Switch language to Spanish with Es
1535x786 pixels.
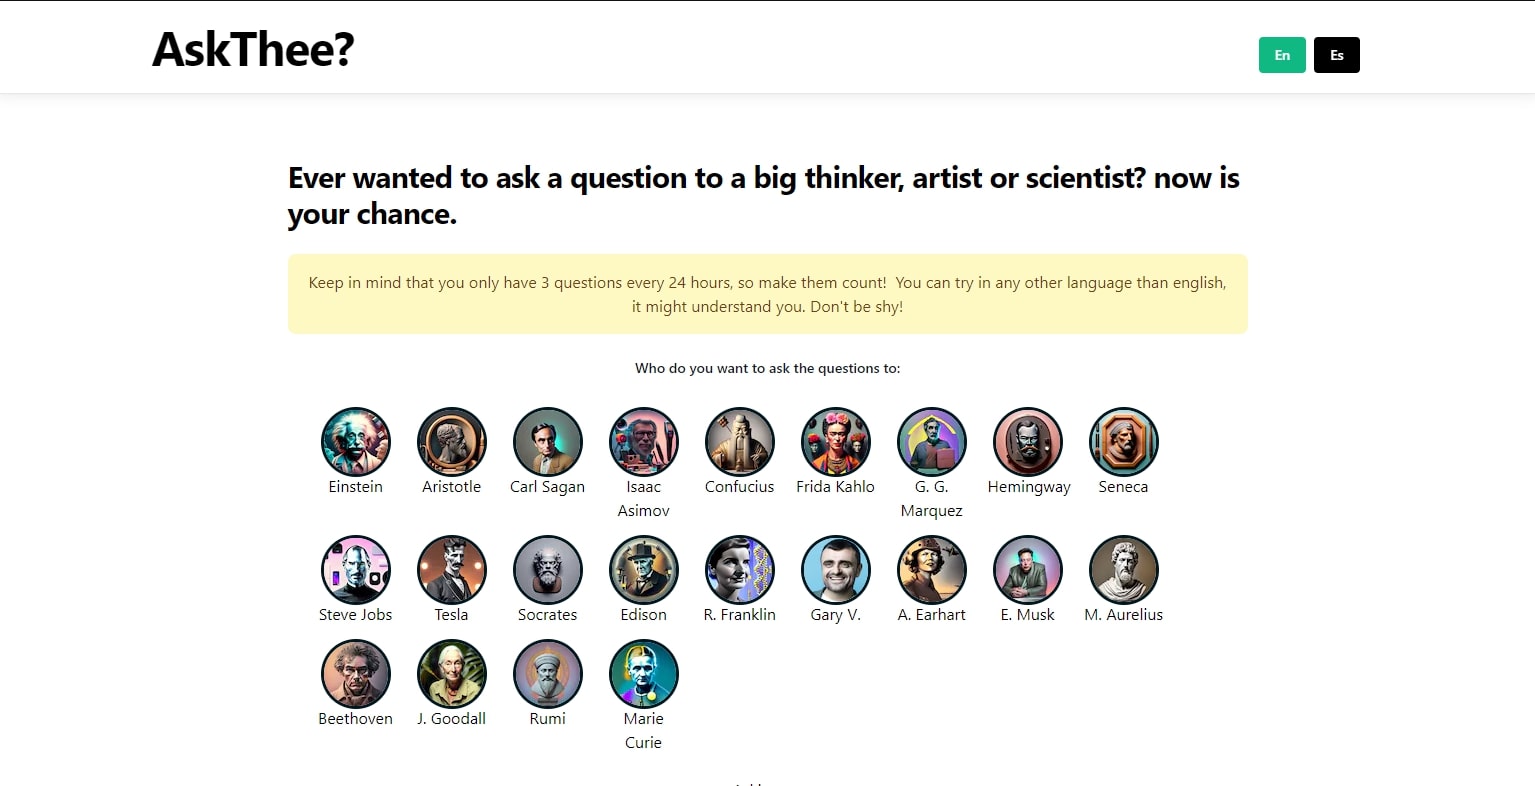coord(1337,55)
